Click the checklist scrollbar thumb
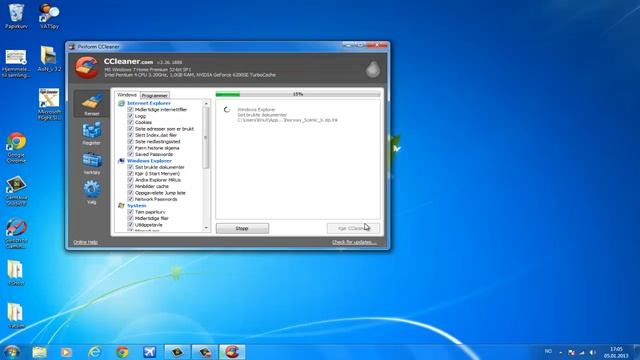Image resolution: width=640 pixels, height=360 pixels. 206,138
